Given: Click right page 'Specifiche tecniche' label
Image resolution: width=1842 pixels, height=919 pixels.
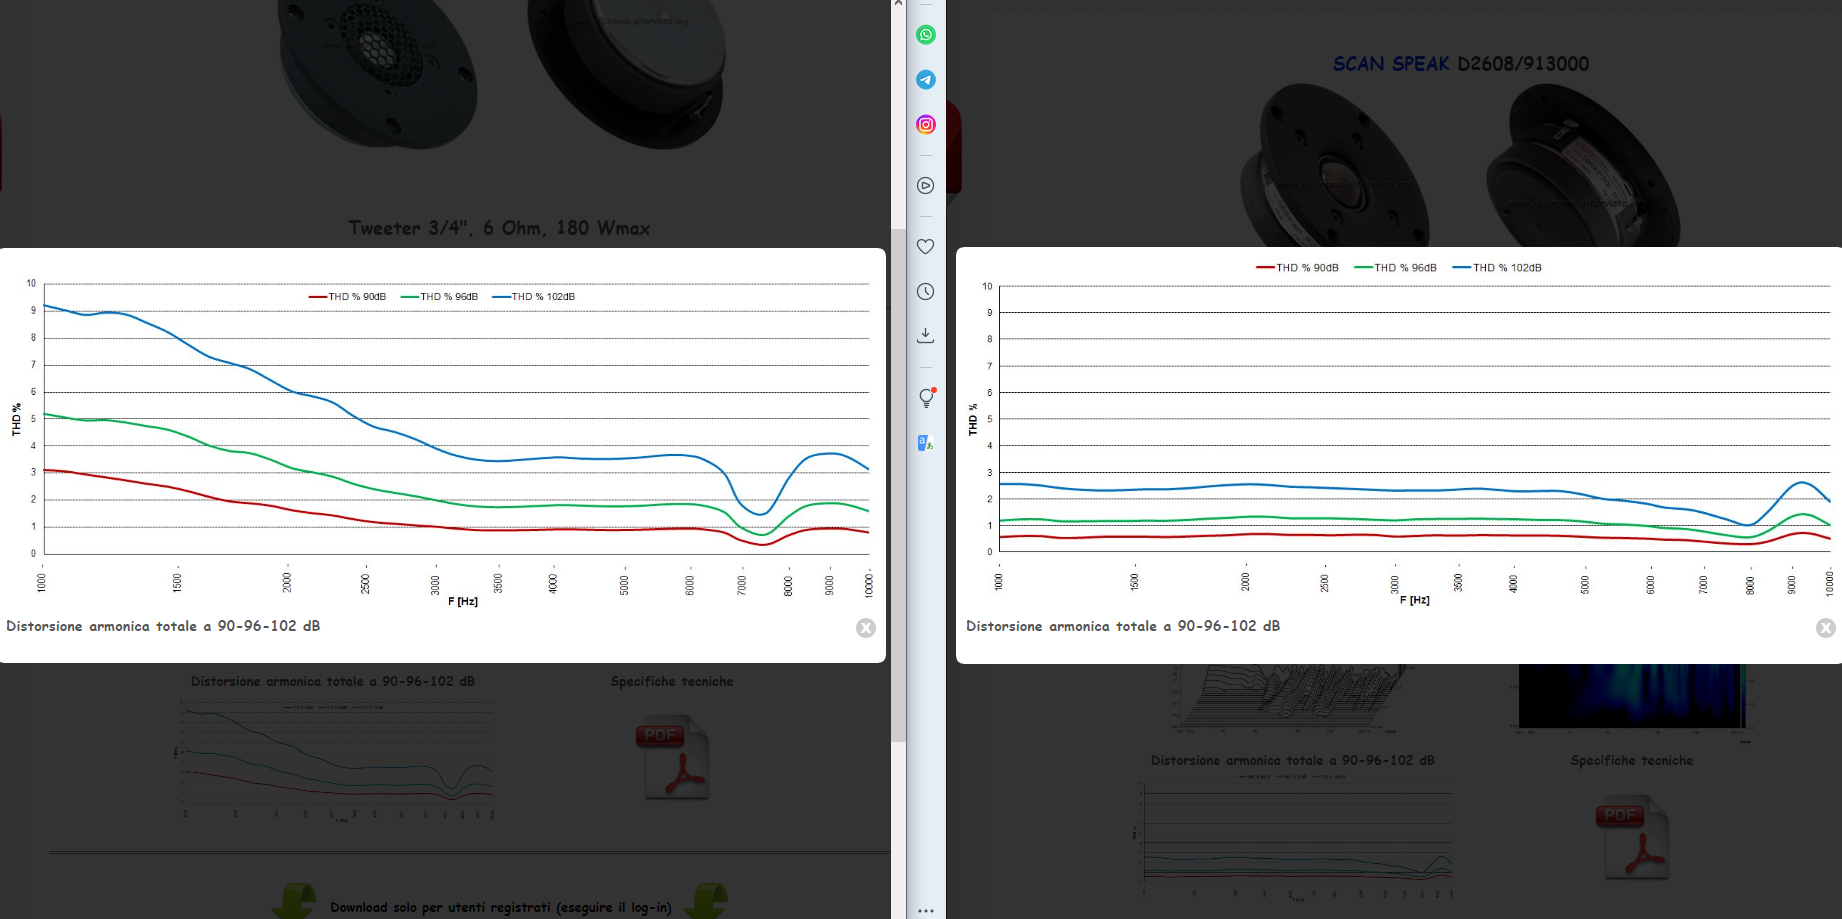Looking at the screenshot, I should pyautogui.click(x=1632, y=760).
